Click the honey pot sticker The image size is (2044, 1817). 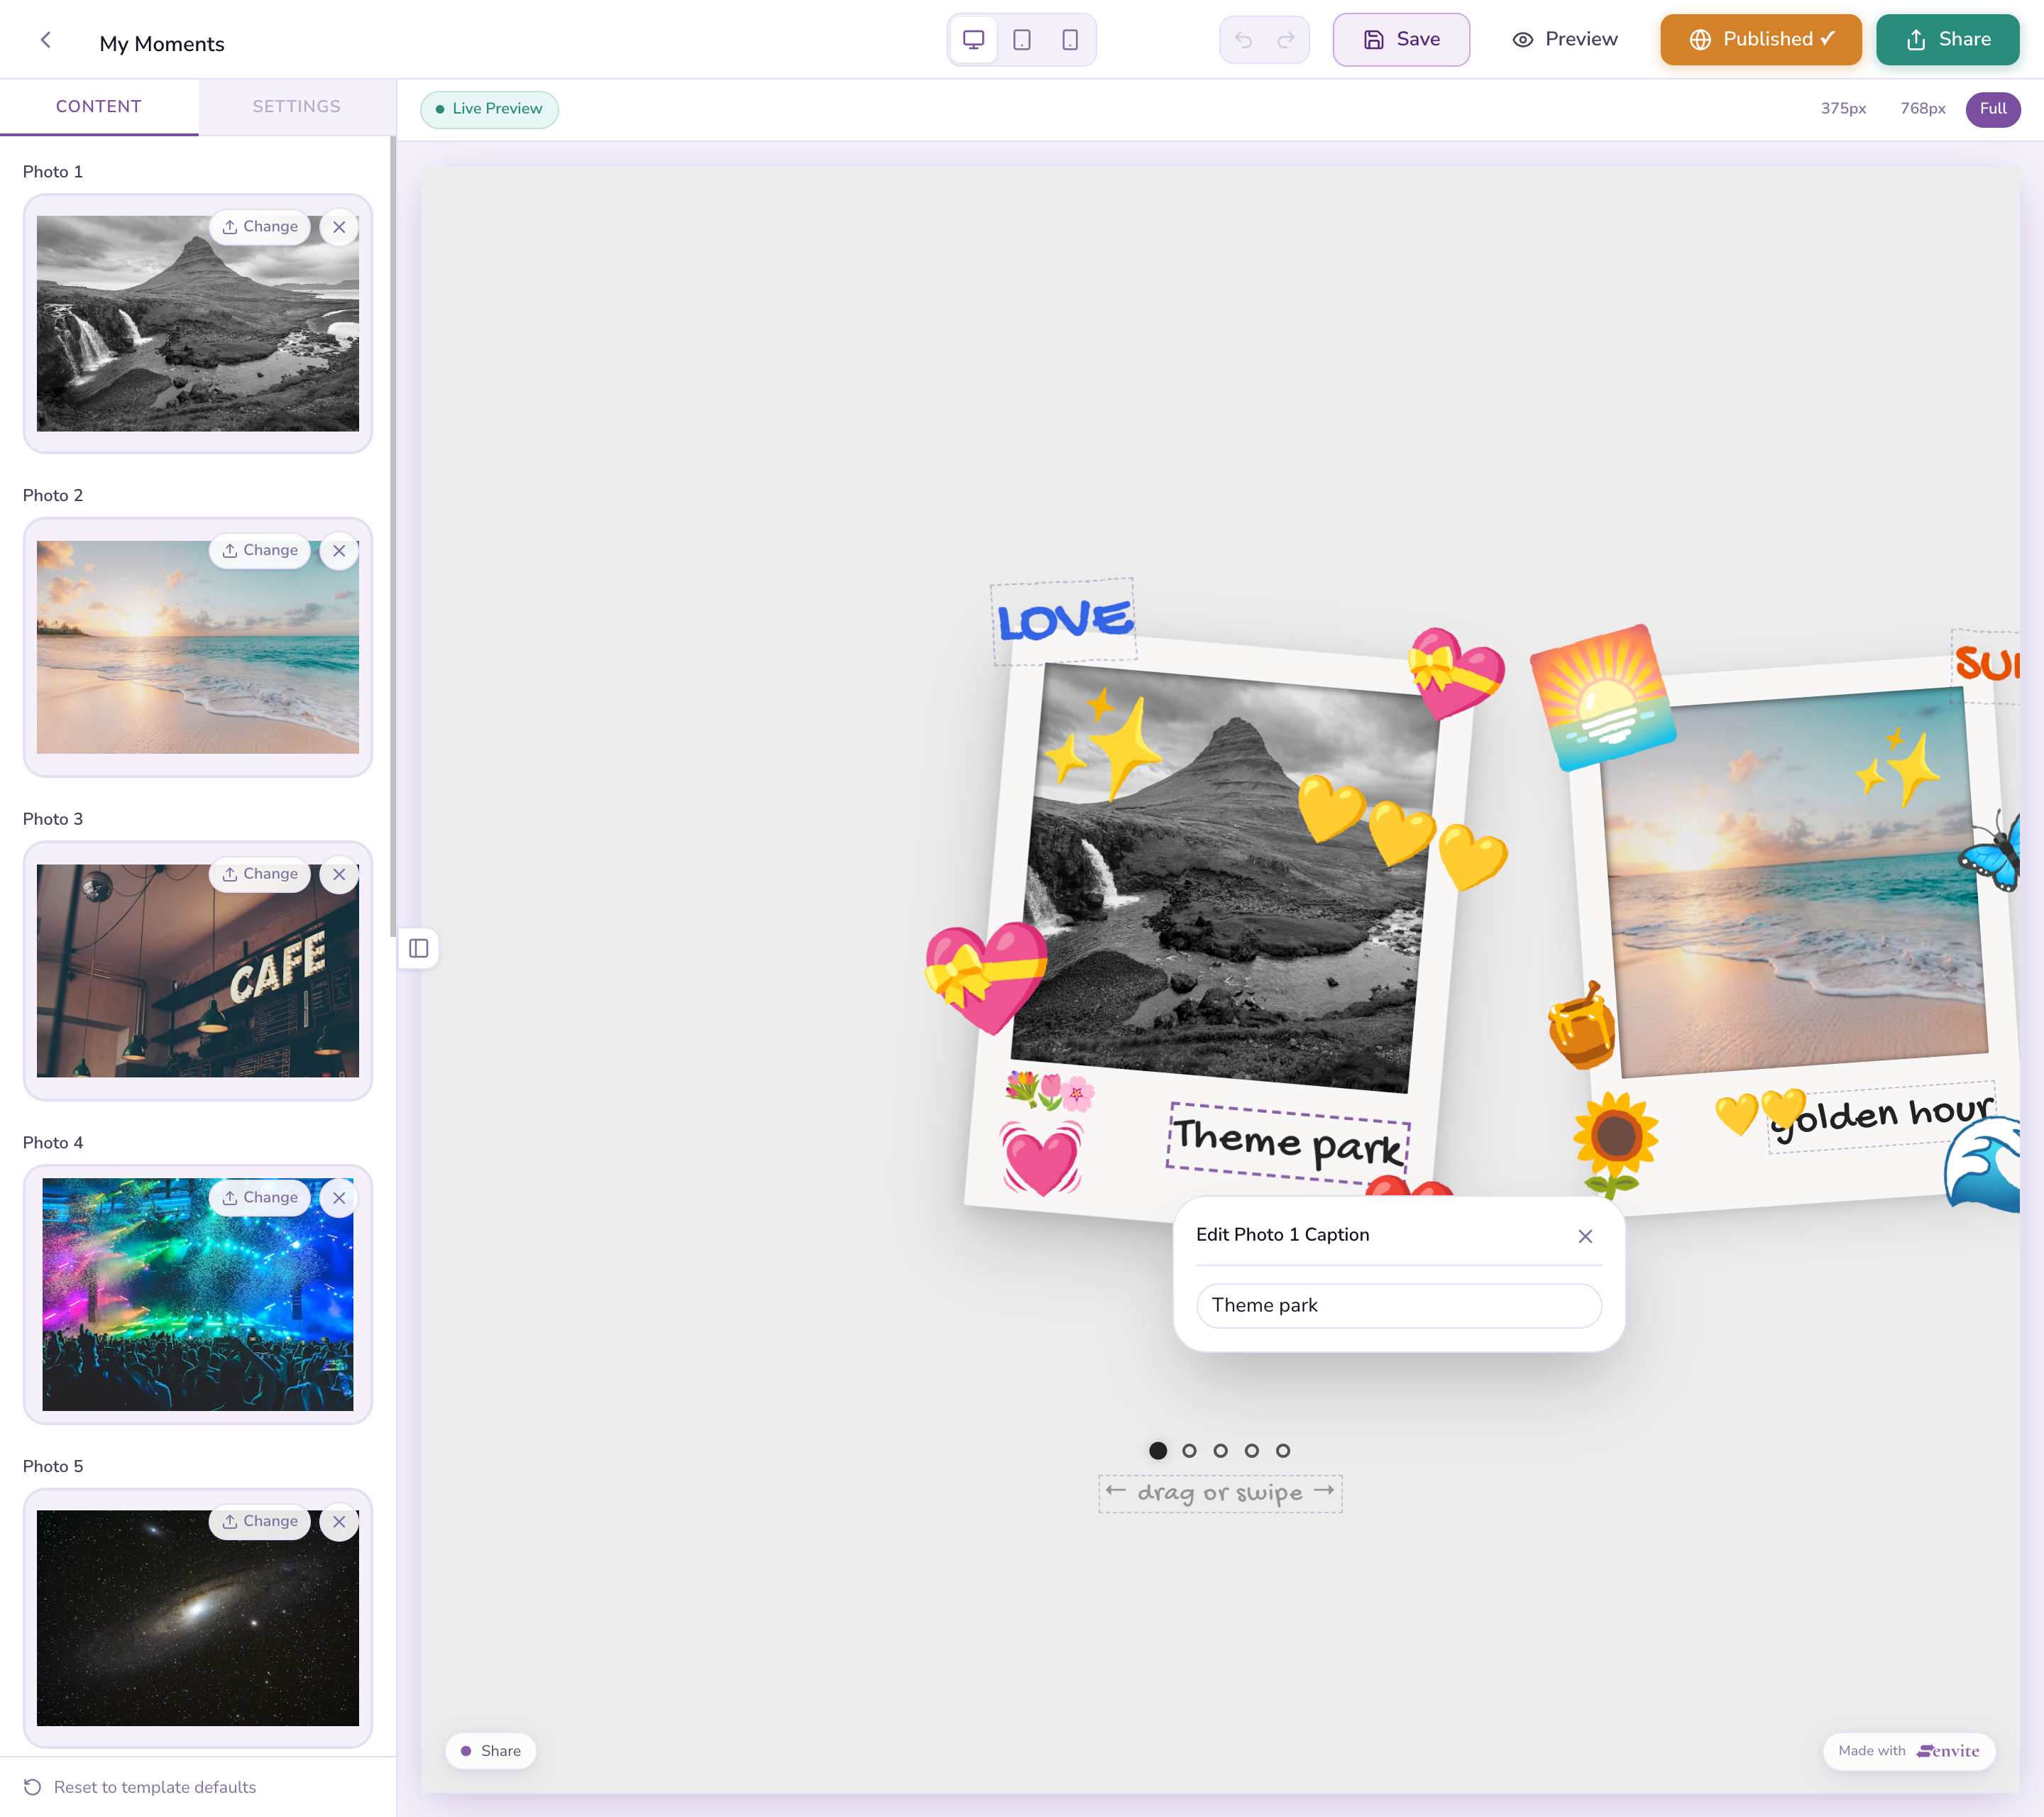pos(1581,1026)
